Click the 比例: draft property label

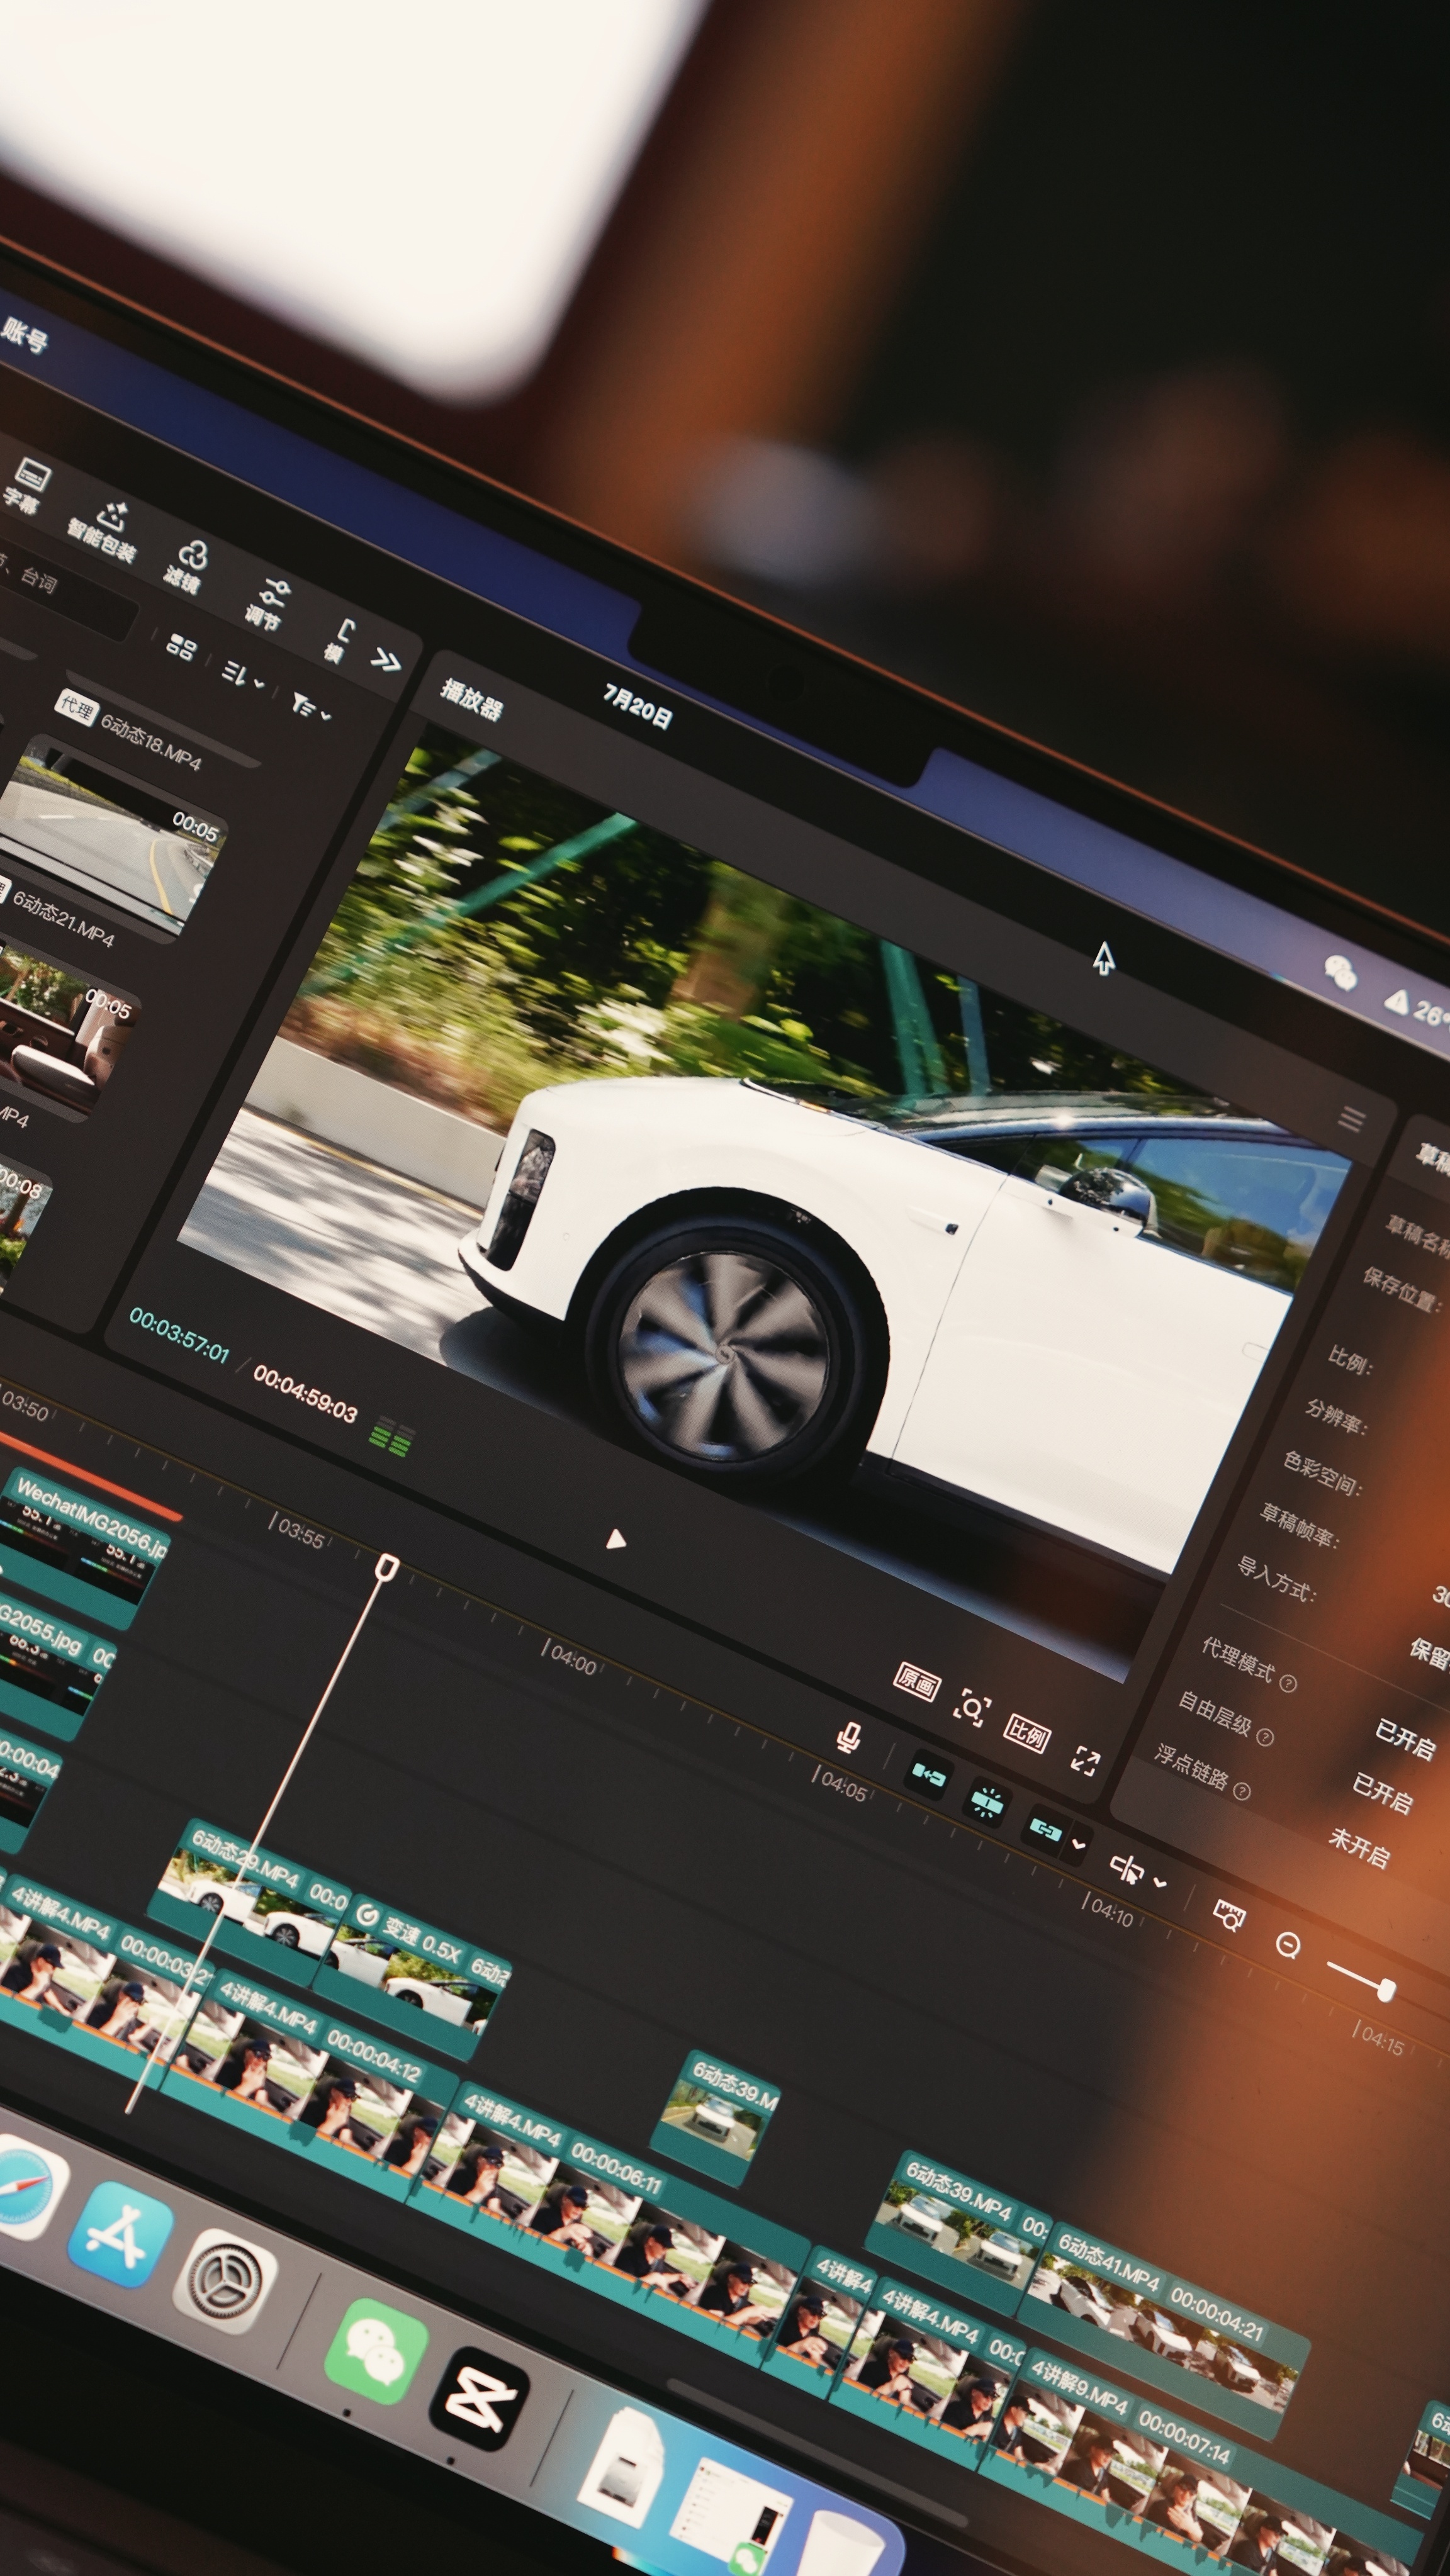coord(1349,1359)
